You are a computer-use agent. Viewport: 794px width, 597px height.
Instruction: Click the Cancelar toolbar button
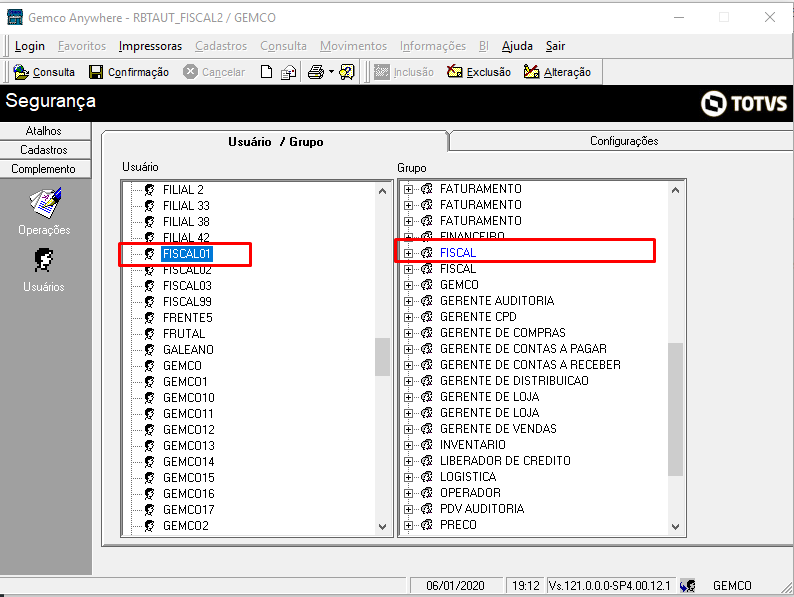coord(214,72)
